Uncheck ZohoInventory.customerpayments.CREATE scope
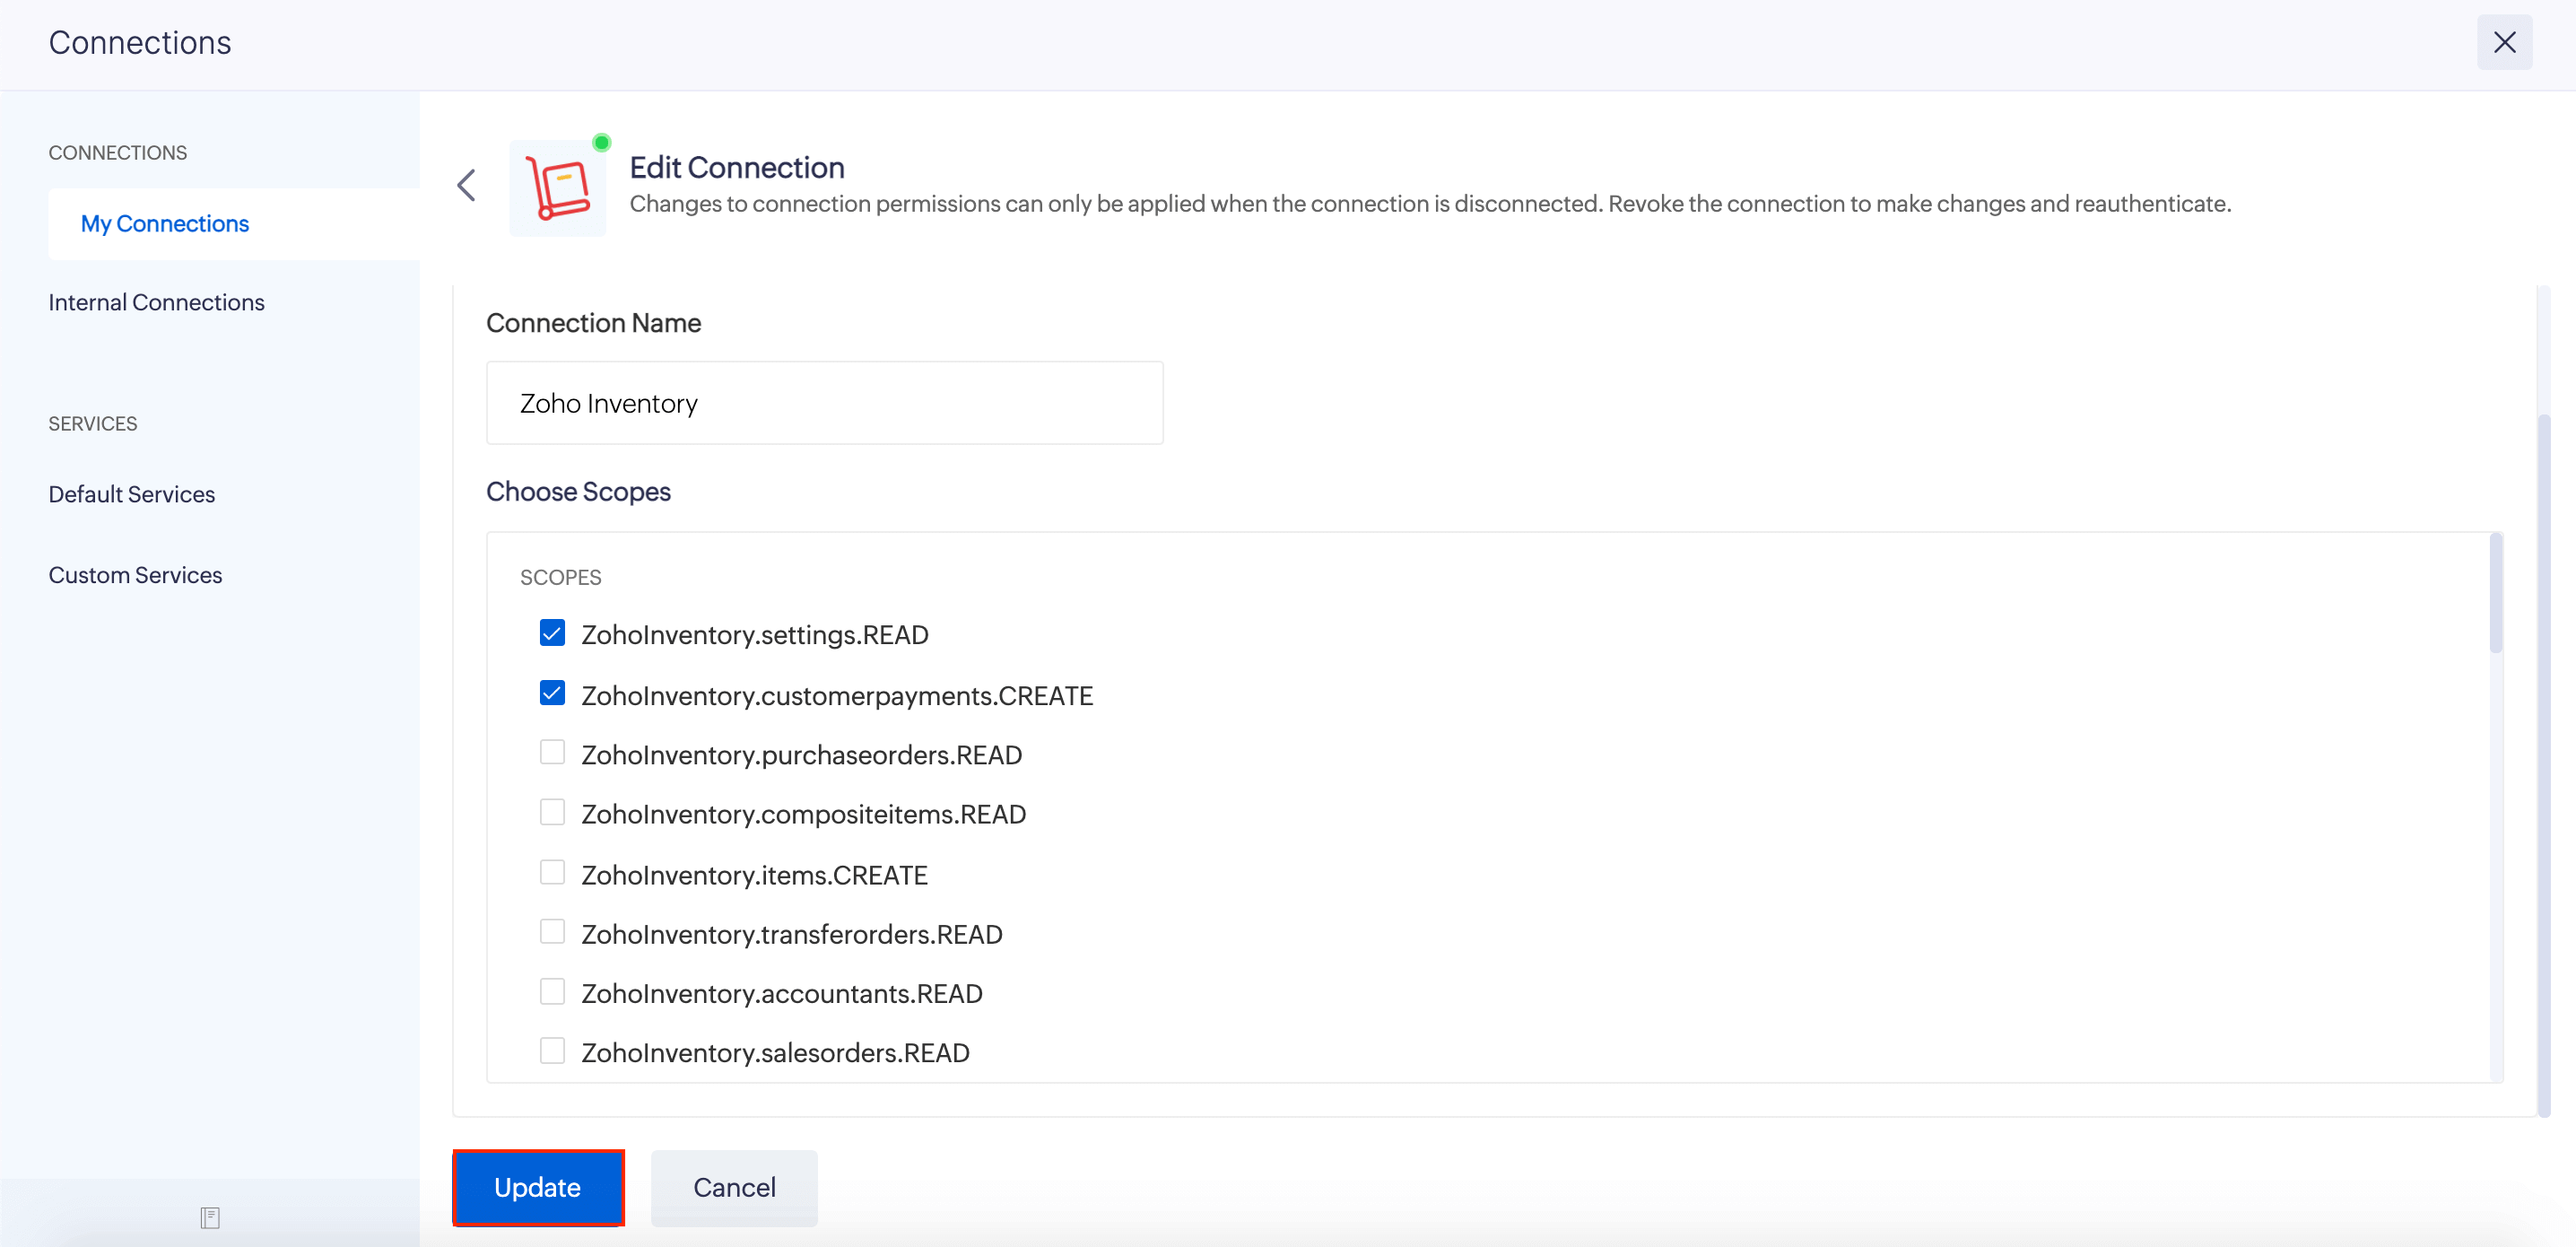 (552, 693)
